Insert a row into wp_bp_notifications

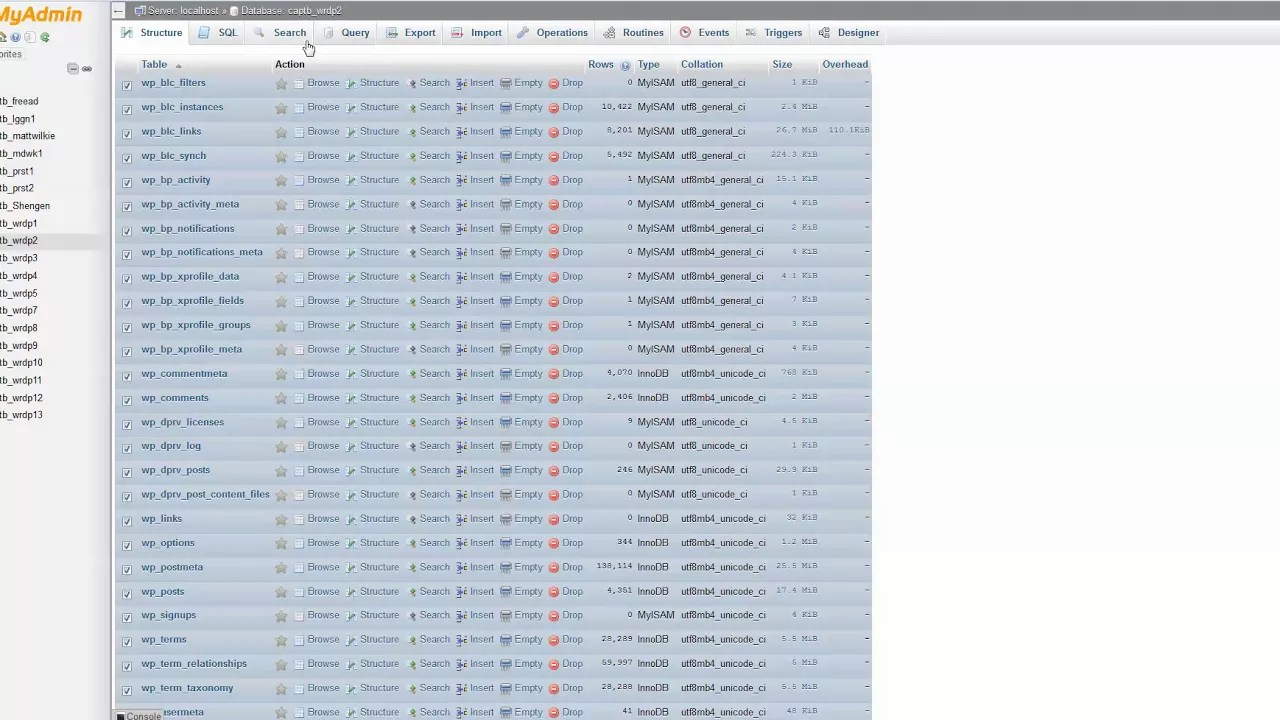coord(475,228)
